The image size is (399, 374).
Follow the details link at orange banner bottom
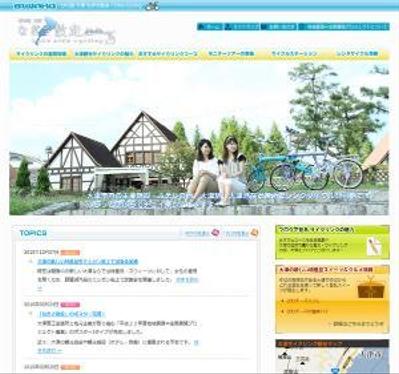356,324
